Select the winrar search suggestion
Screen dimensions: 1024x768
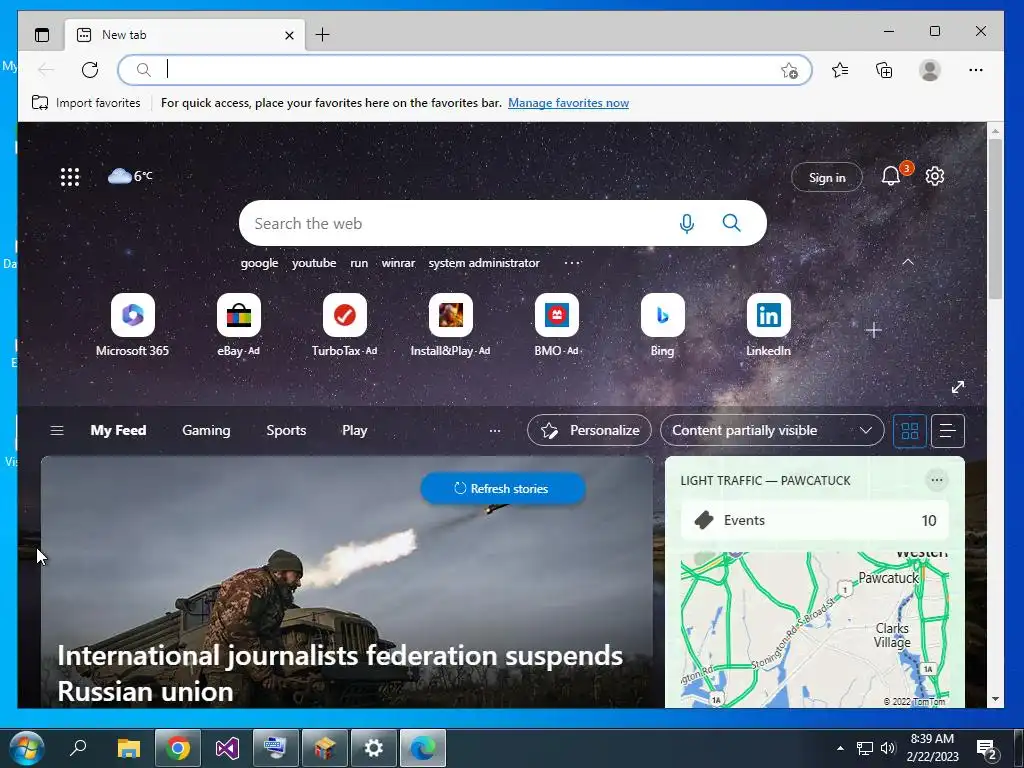(398, 263)
